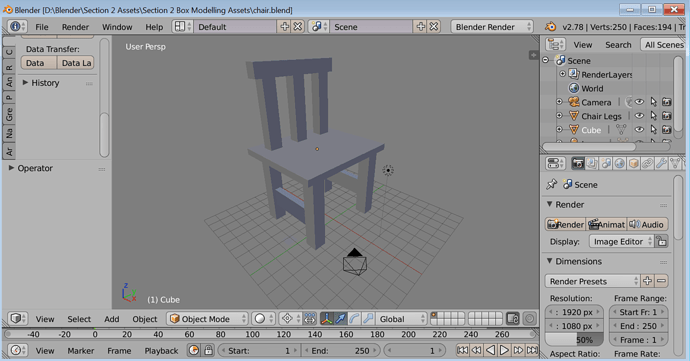Image resolution: width=690 pixels, height=361 pixels.
Task: Hide the Chair Legs object in viewport
Action: pyautogui.click(x=639, y=116)
